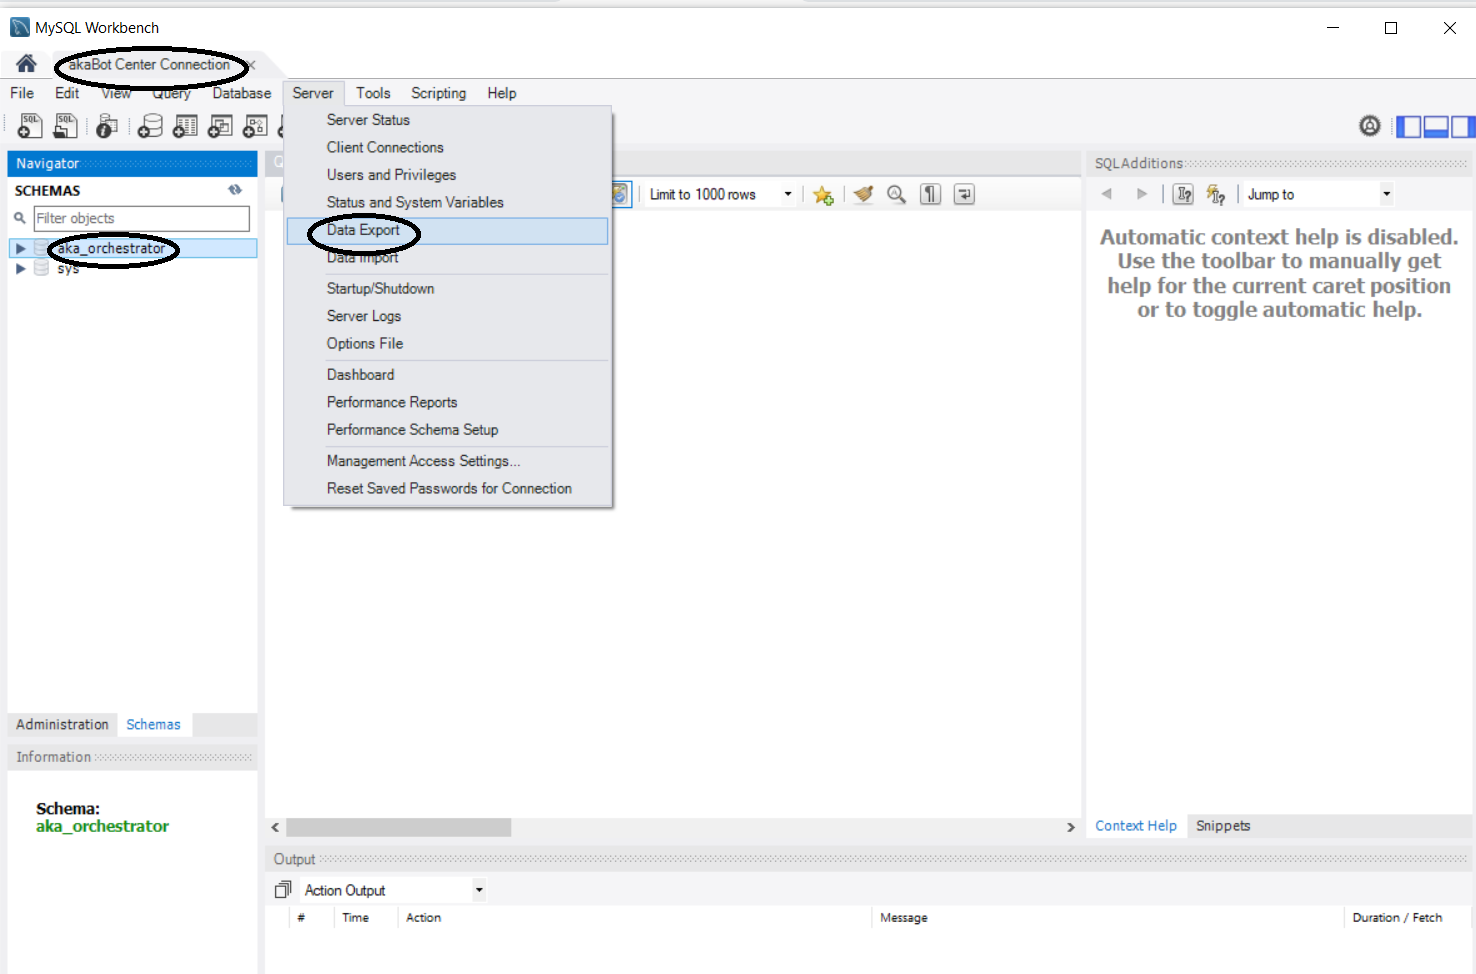
Task: Click the create stored procedure icon
Action: [255, 126]
